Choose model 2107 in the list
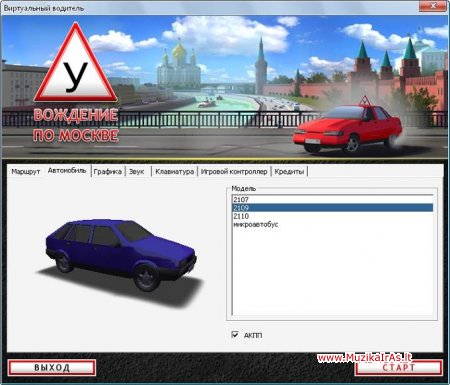The height and width of the screenshot is (385, 450). click(x=333, y=199)
